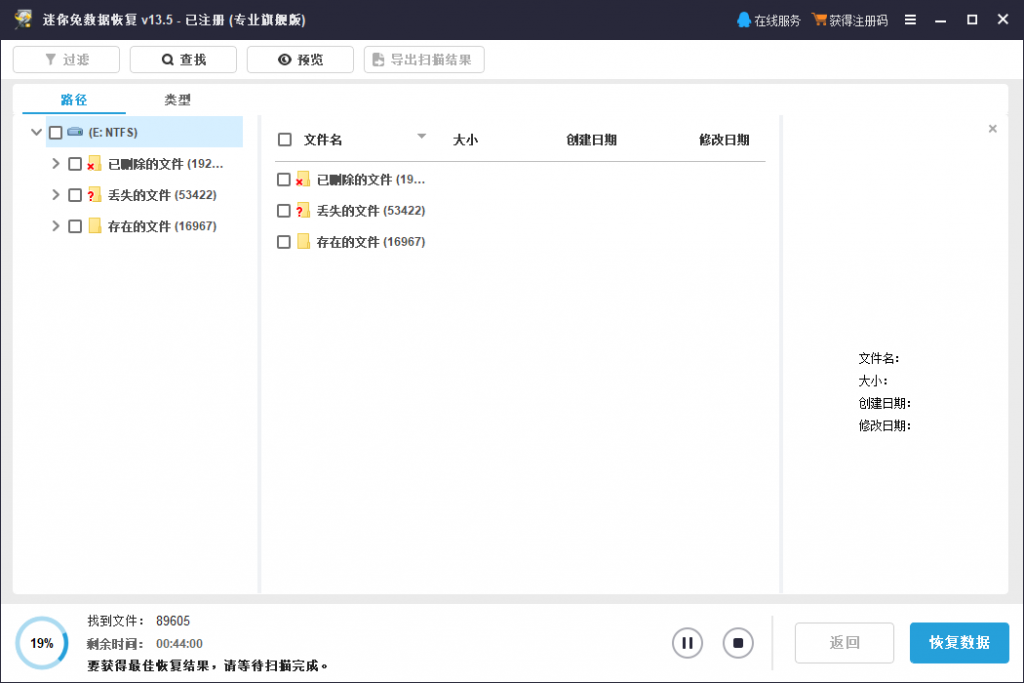
Task: Click the 查找 search button
Action: [183, 59]
